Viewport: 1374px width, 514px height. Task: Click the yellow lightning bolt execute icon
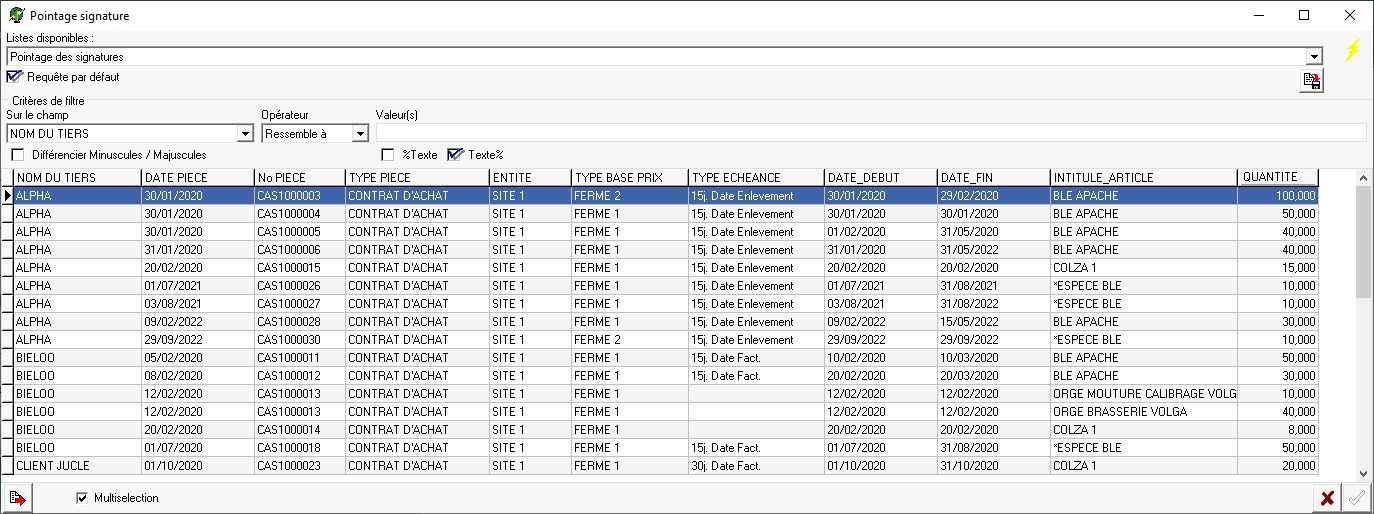coord(1352,50)
